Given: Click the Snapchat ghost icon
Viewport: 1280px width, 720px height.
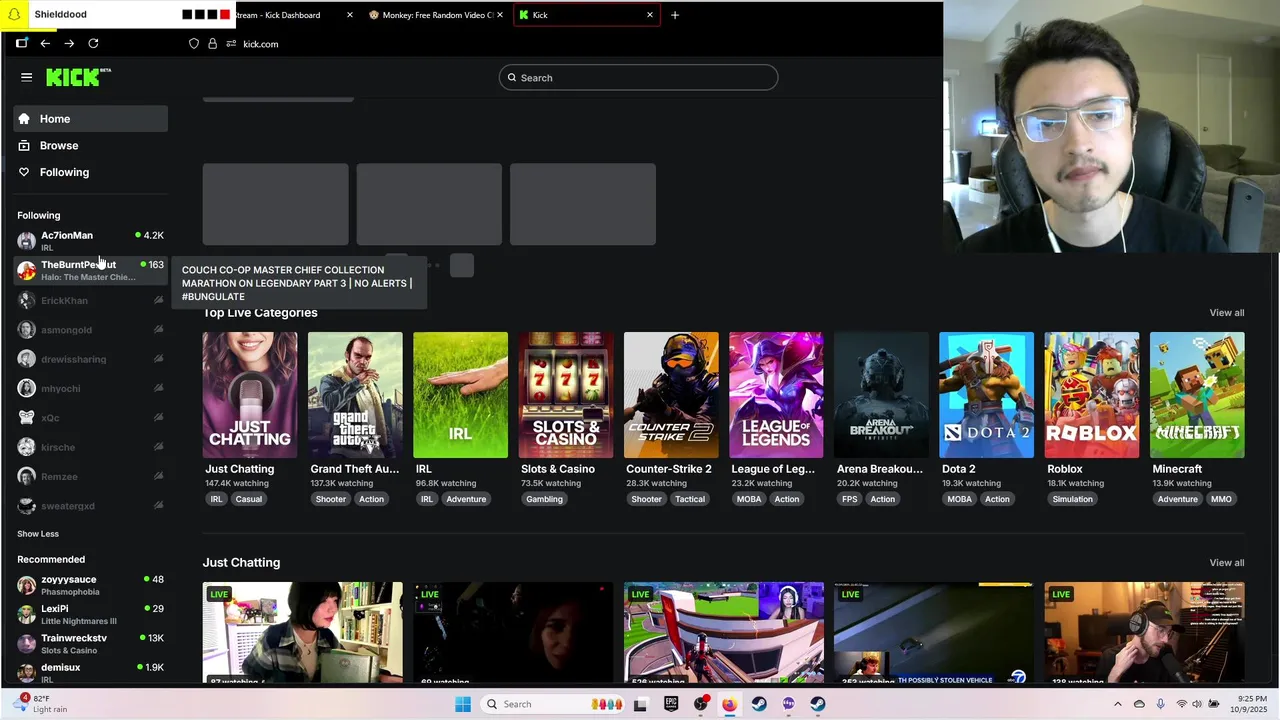Looking at the screenshot, I should (x=14, y=14).
